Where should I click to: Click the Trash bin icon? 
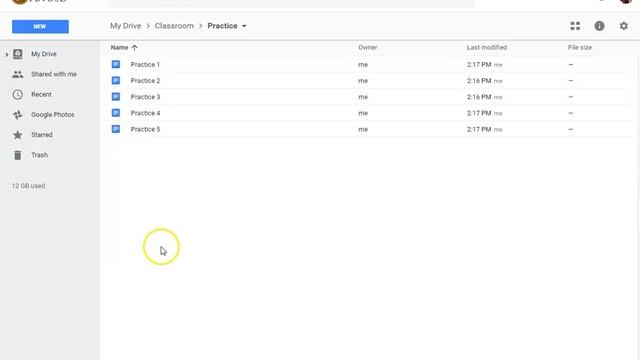18,155
